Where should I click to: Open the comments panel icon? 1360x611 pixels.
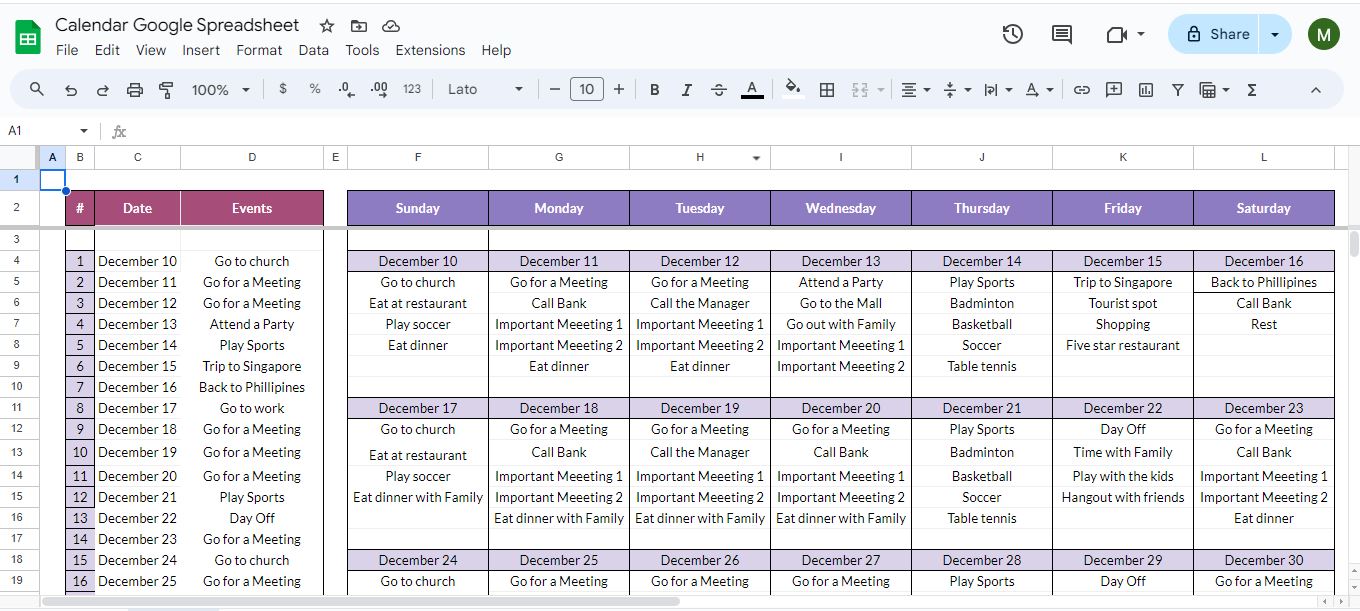pos(1062,34)
